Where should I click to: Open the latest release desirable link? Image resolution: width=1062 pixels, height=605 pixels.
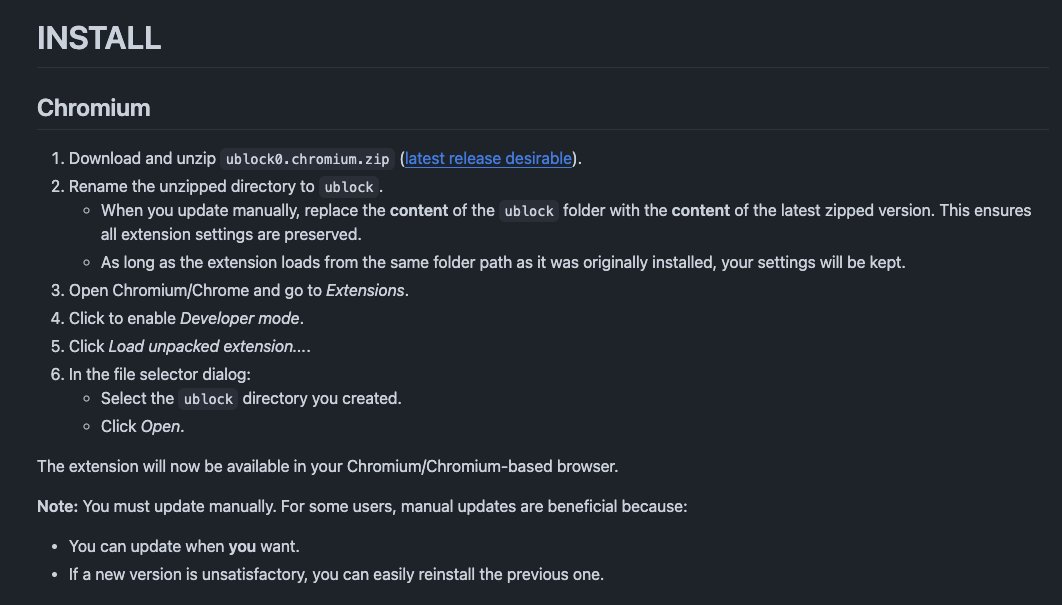pyautogui.click(x=488, y=159)
